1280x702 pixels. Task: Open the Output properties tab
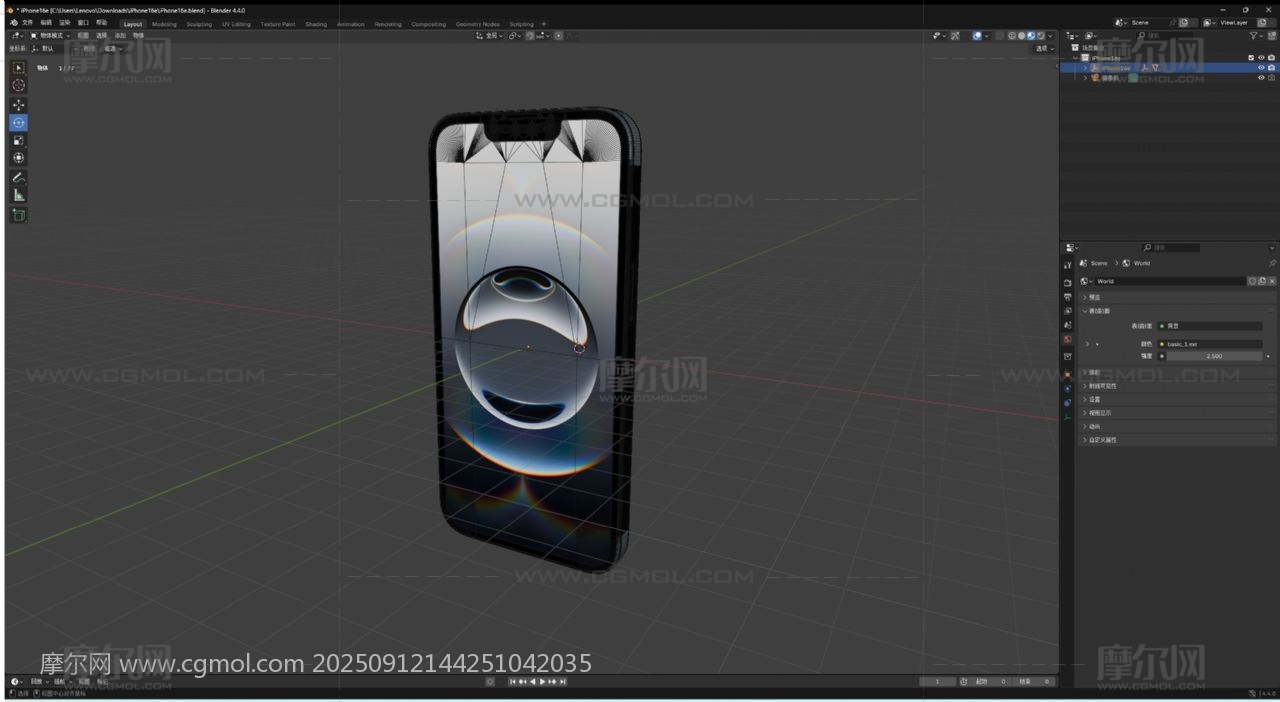pyautogui.click(x=1068, y=297)
